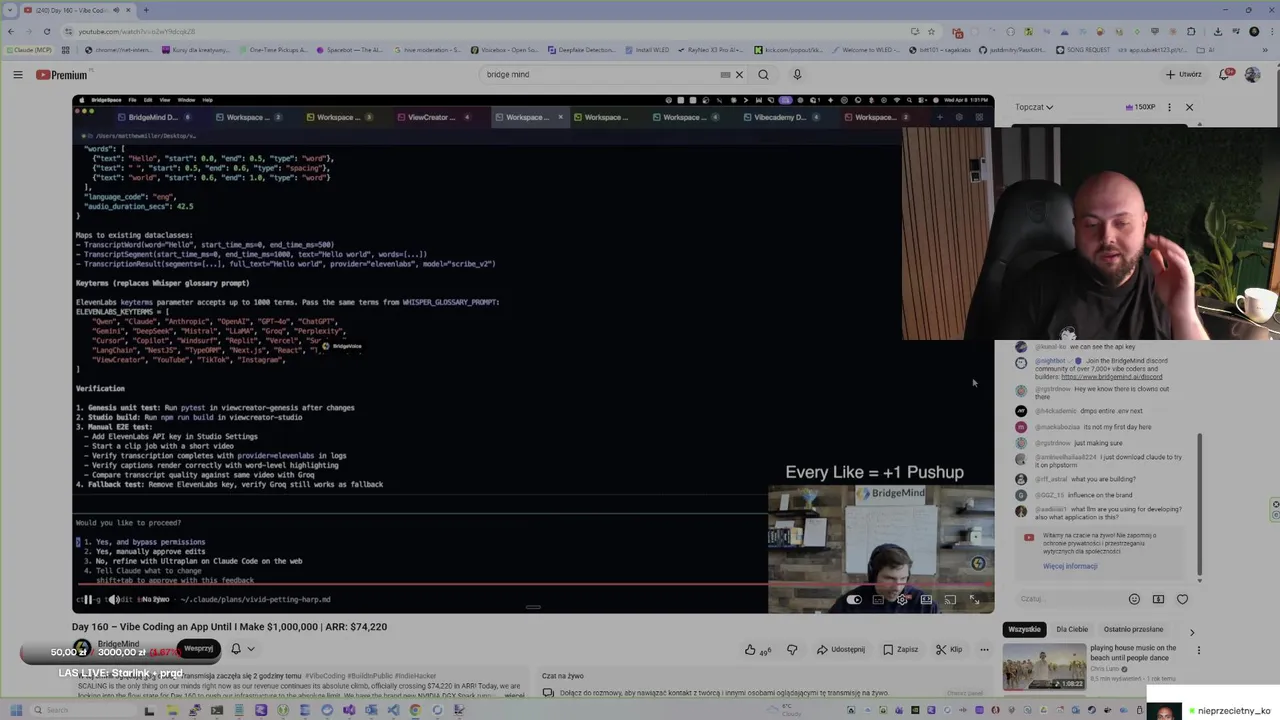The height and width of the screenshot is (720, 1280).
Task: Click the Udostępnij share button
Action: click(840, 650)
